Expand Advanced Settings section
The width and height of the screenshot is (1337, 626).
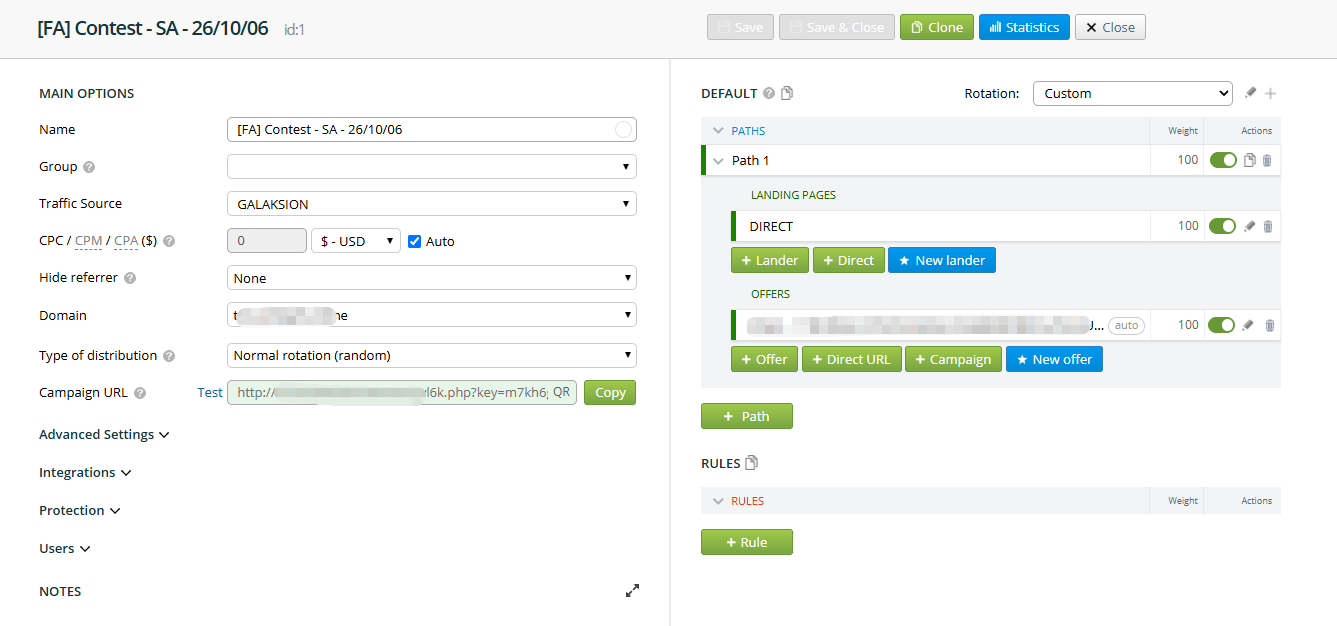click(104, 435)
